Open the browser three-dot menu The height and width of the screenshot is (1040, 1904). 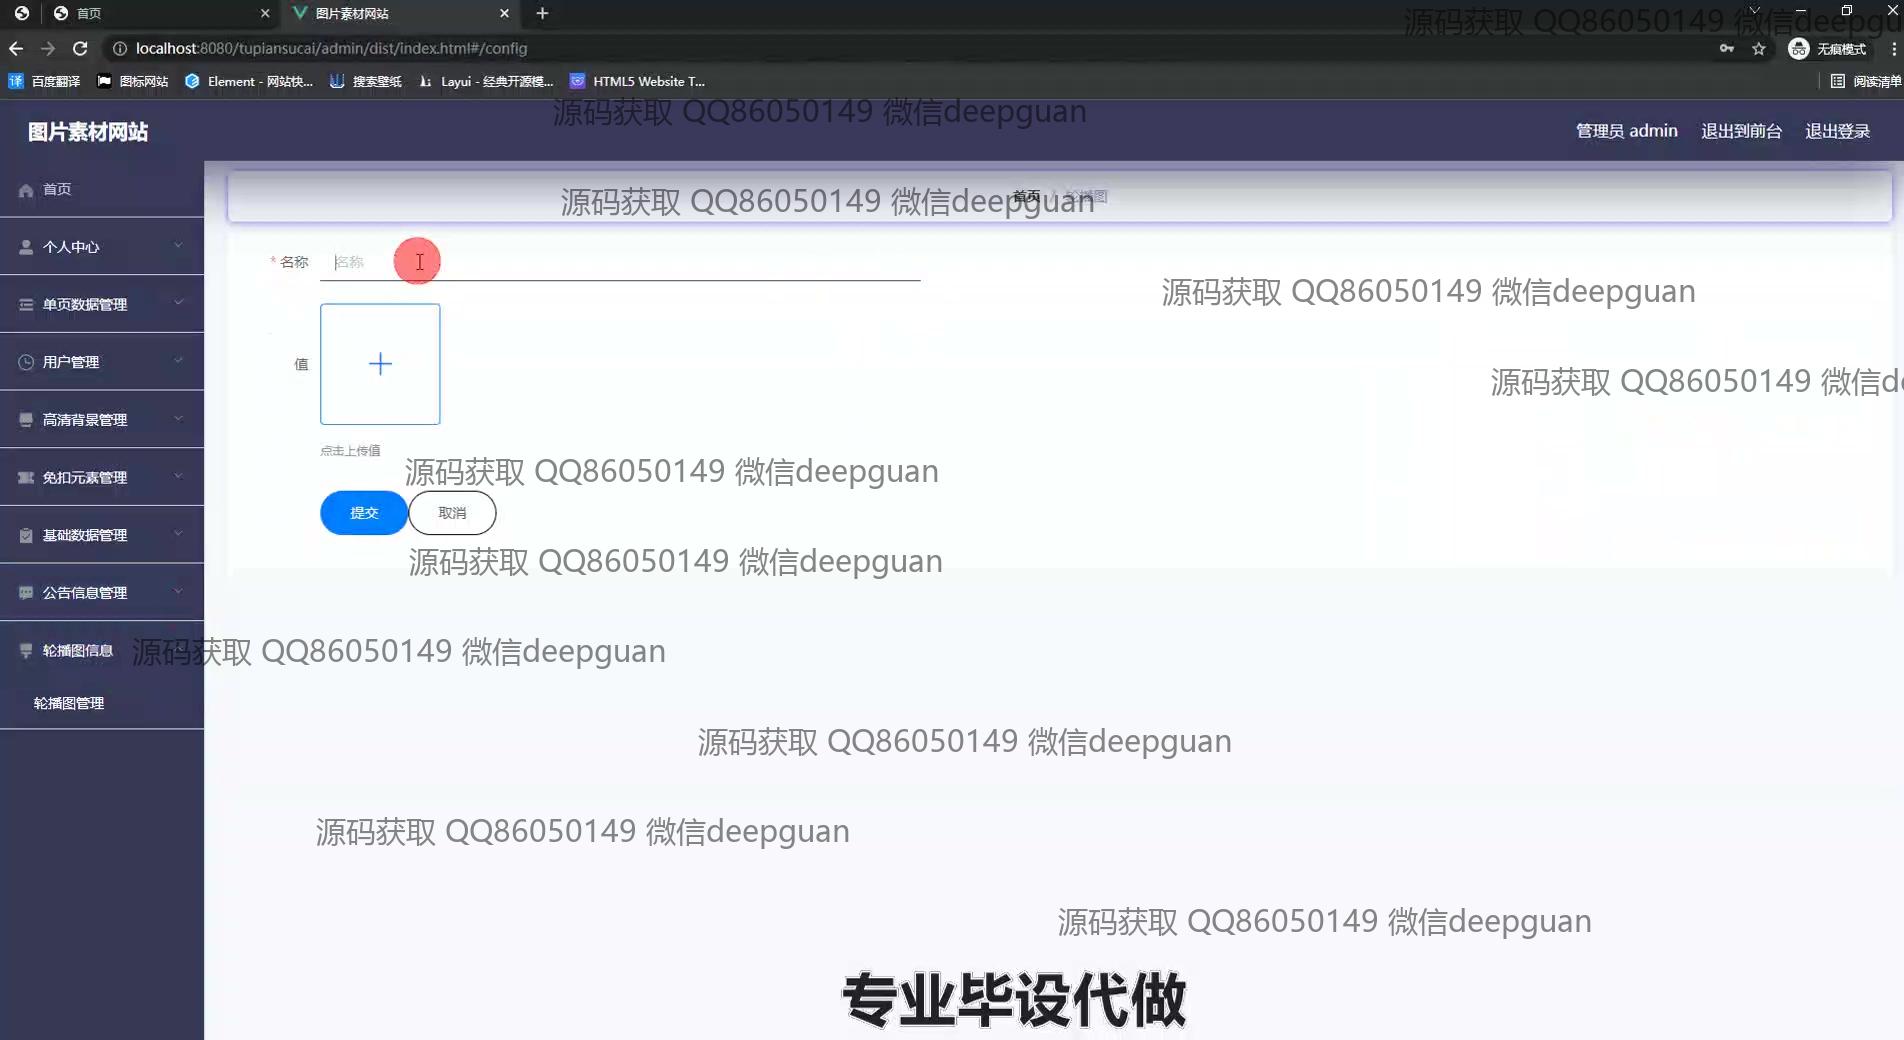pos(1893,48)
